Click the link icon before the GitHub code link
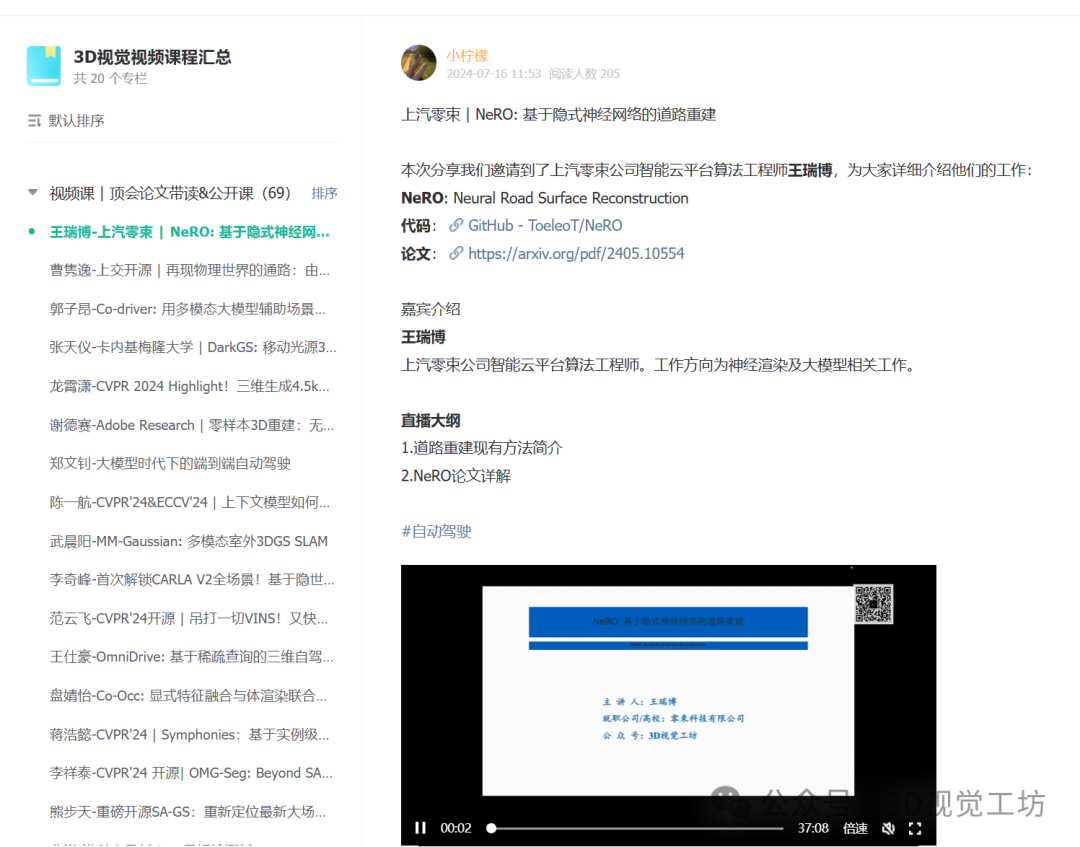The width and height of the screenshot is (1080, 847). click(458, 225)
